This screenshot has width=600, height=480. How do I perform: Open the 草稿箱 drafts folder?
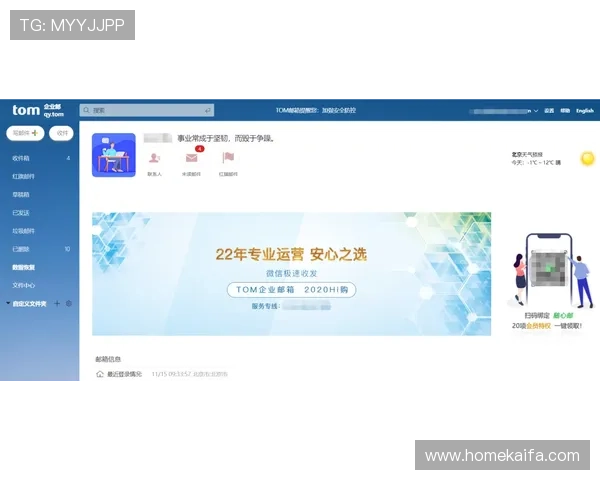click(21, 194)
